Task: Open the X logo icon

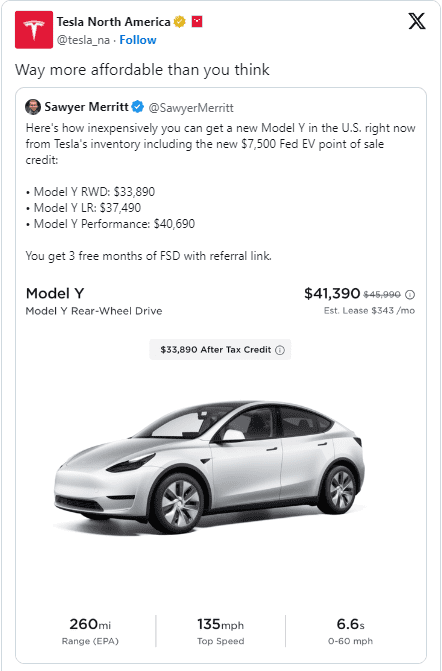Action: pyautogui.click(x=417, y=21)
